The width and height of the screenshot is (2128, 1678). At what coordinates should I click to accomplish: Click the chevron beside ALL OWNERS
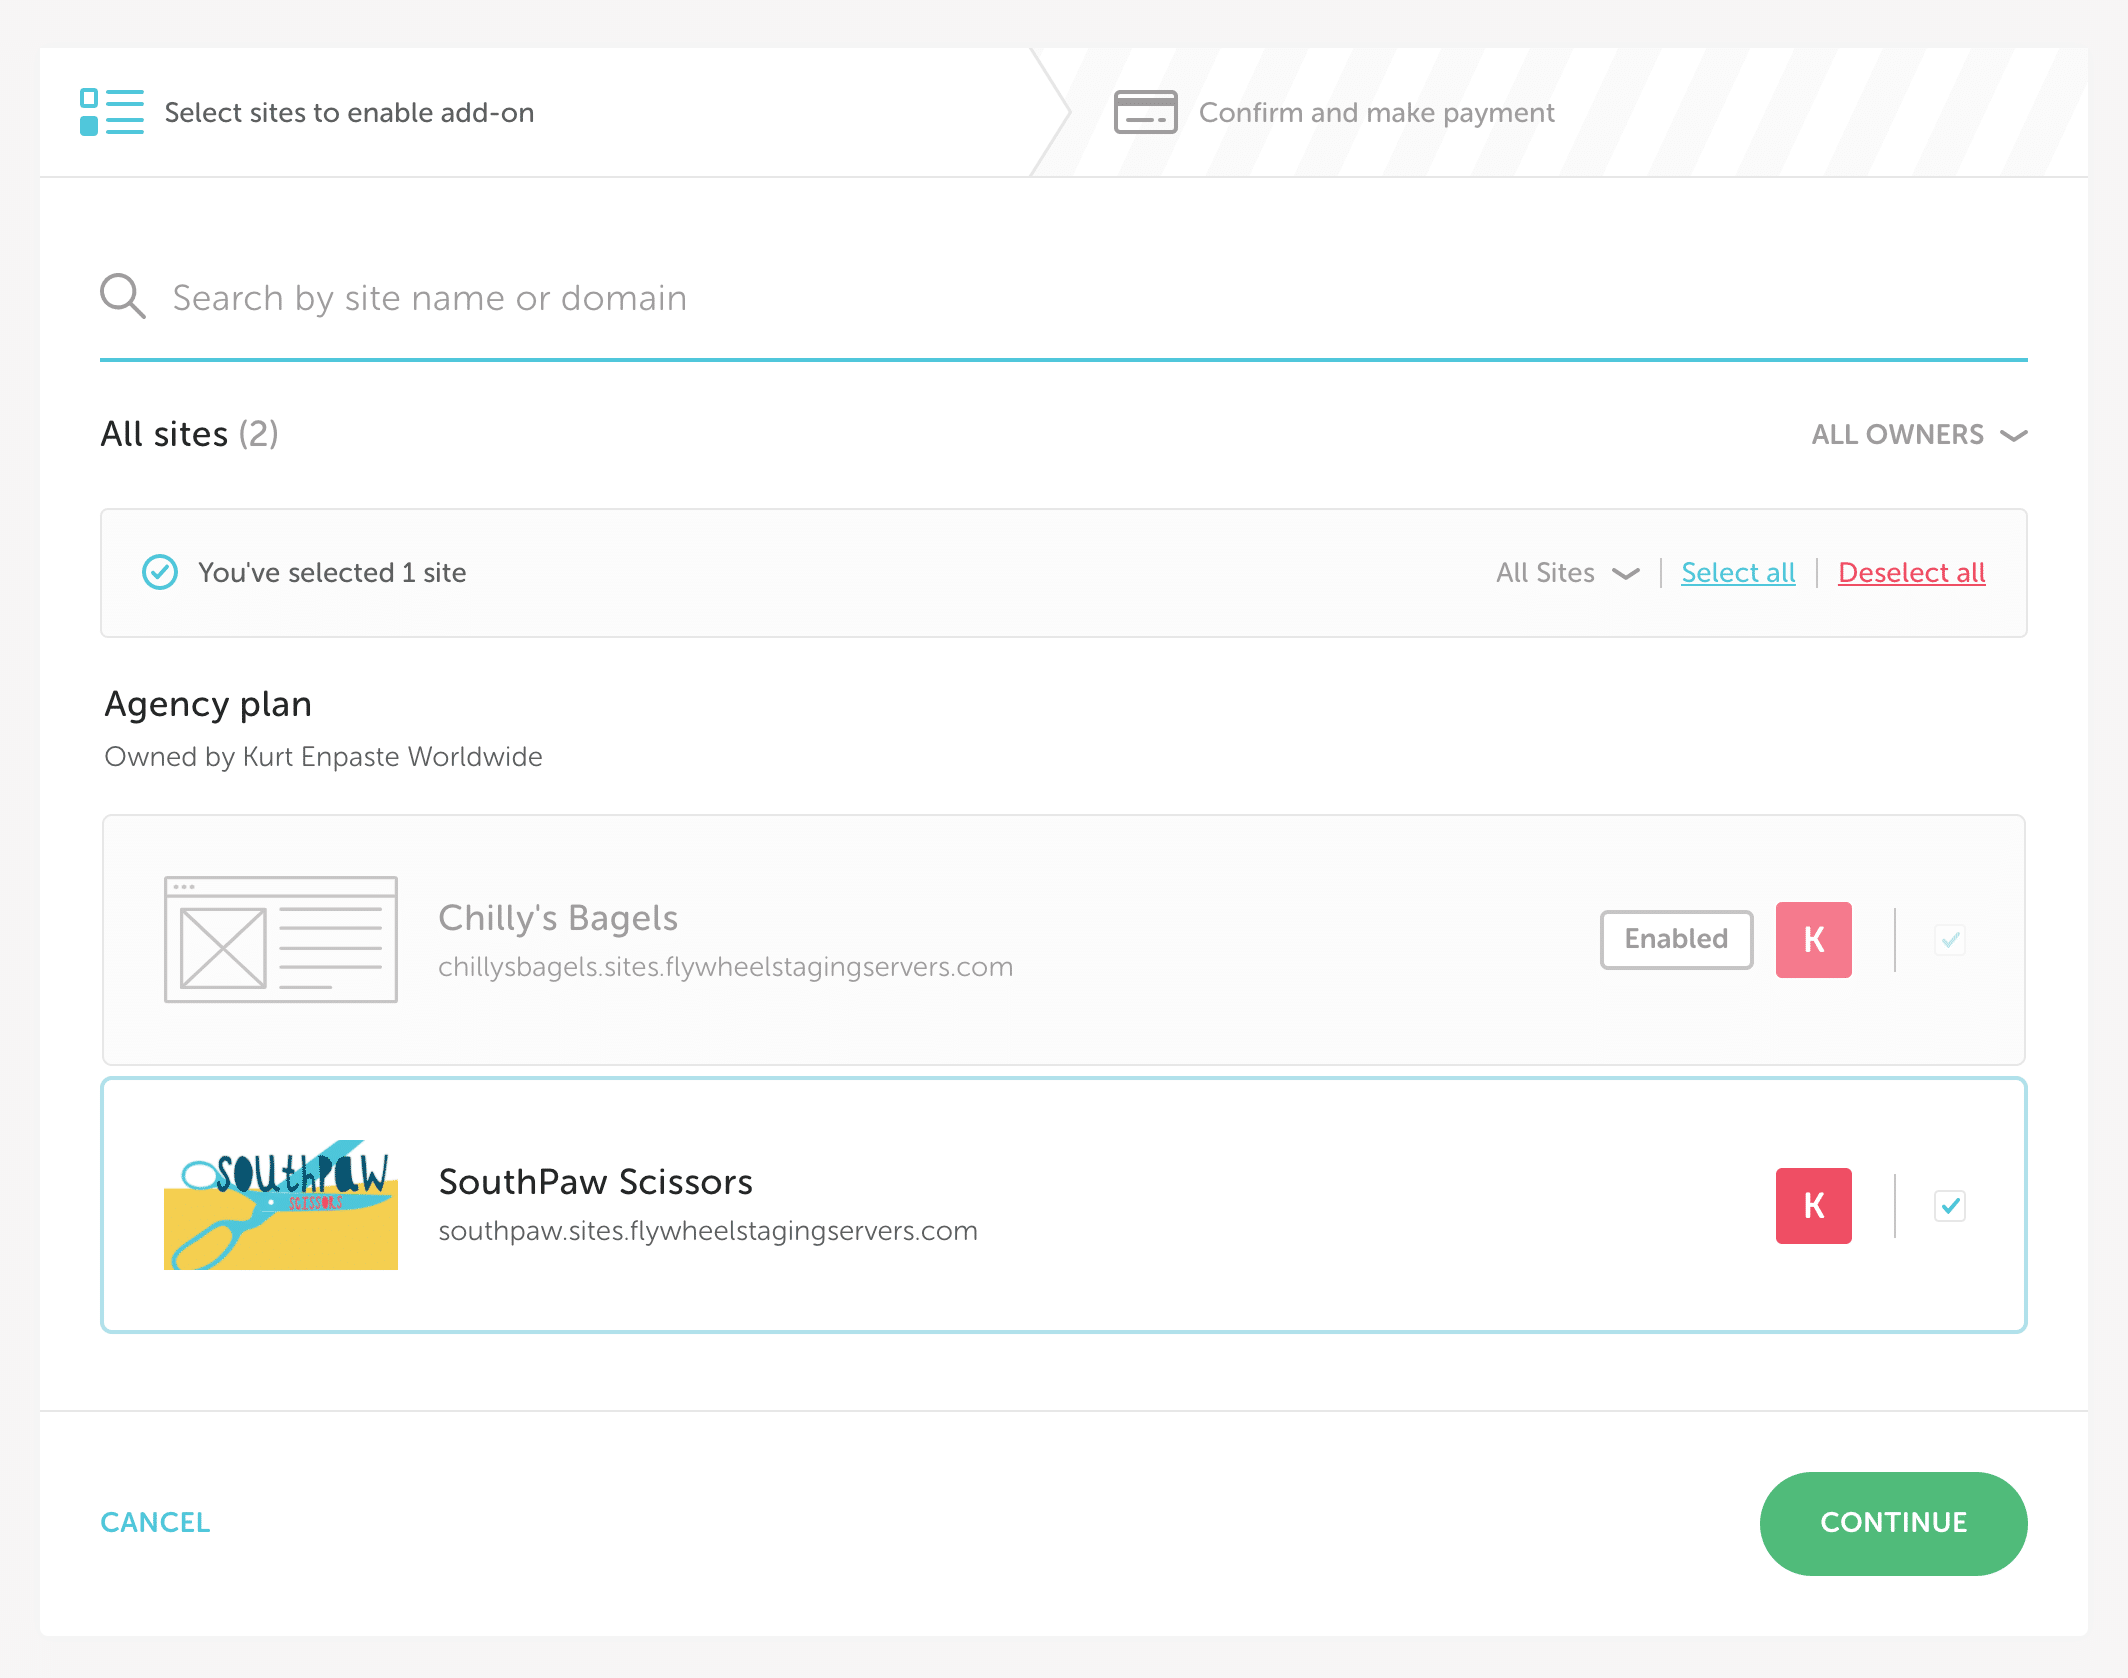[x=2013, y=435]
